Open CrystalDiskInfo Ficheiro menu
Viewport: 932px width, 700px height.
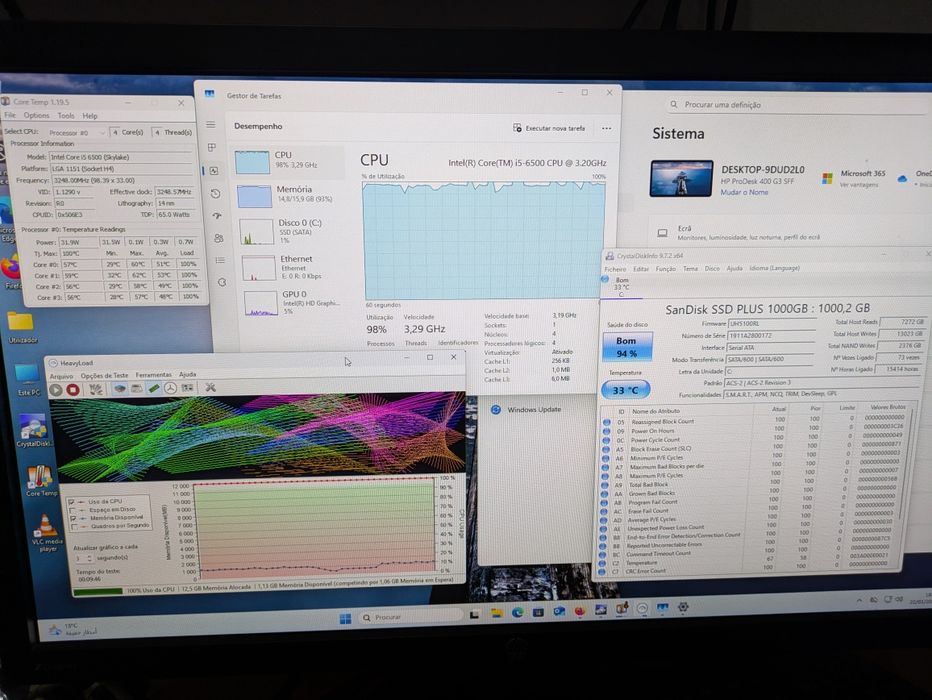615,269
